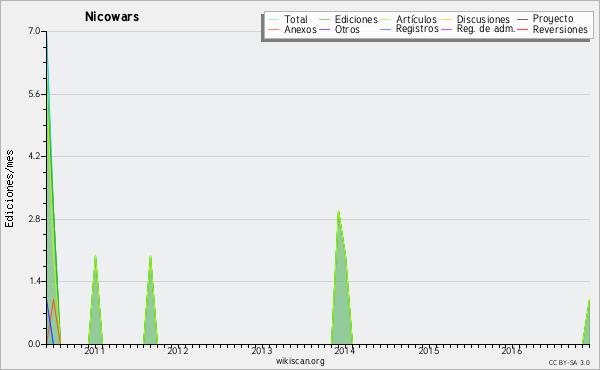This screenshot has width=600, height=370.
Task: Click the Reg. de adm. legend entry
Action: (x=478, y=29)
